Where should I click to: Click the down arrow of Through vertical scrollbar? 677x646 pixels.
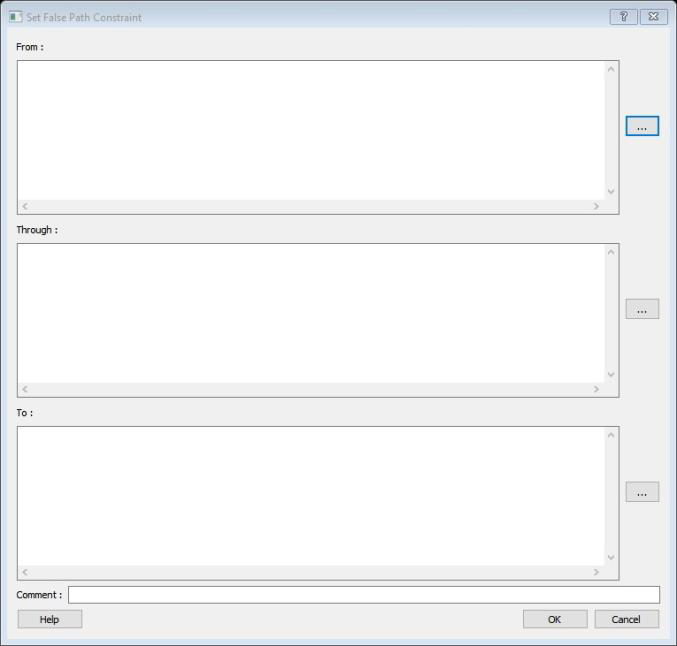tap(611, 374)
